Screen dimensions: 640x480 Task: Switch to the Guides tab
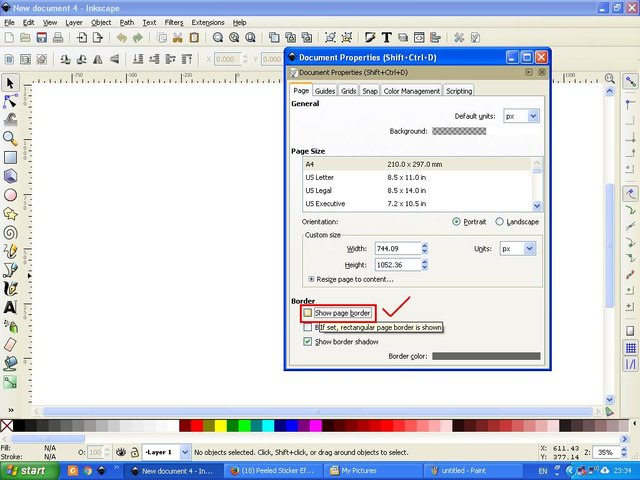click(x=325, y=91)
